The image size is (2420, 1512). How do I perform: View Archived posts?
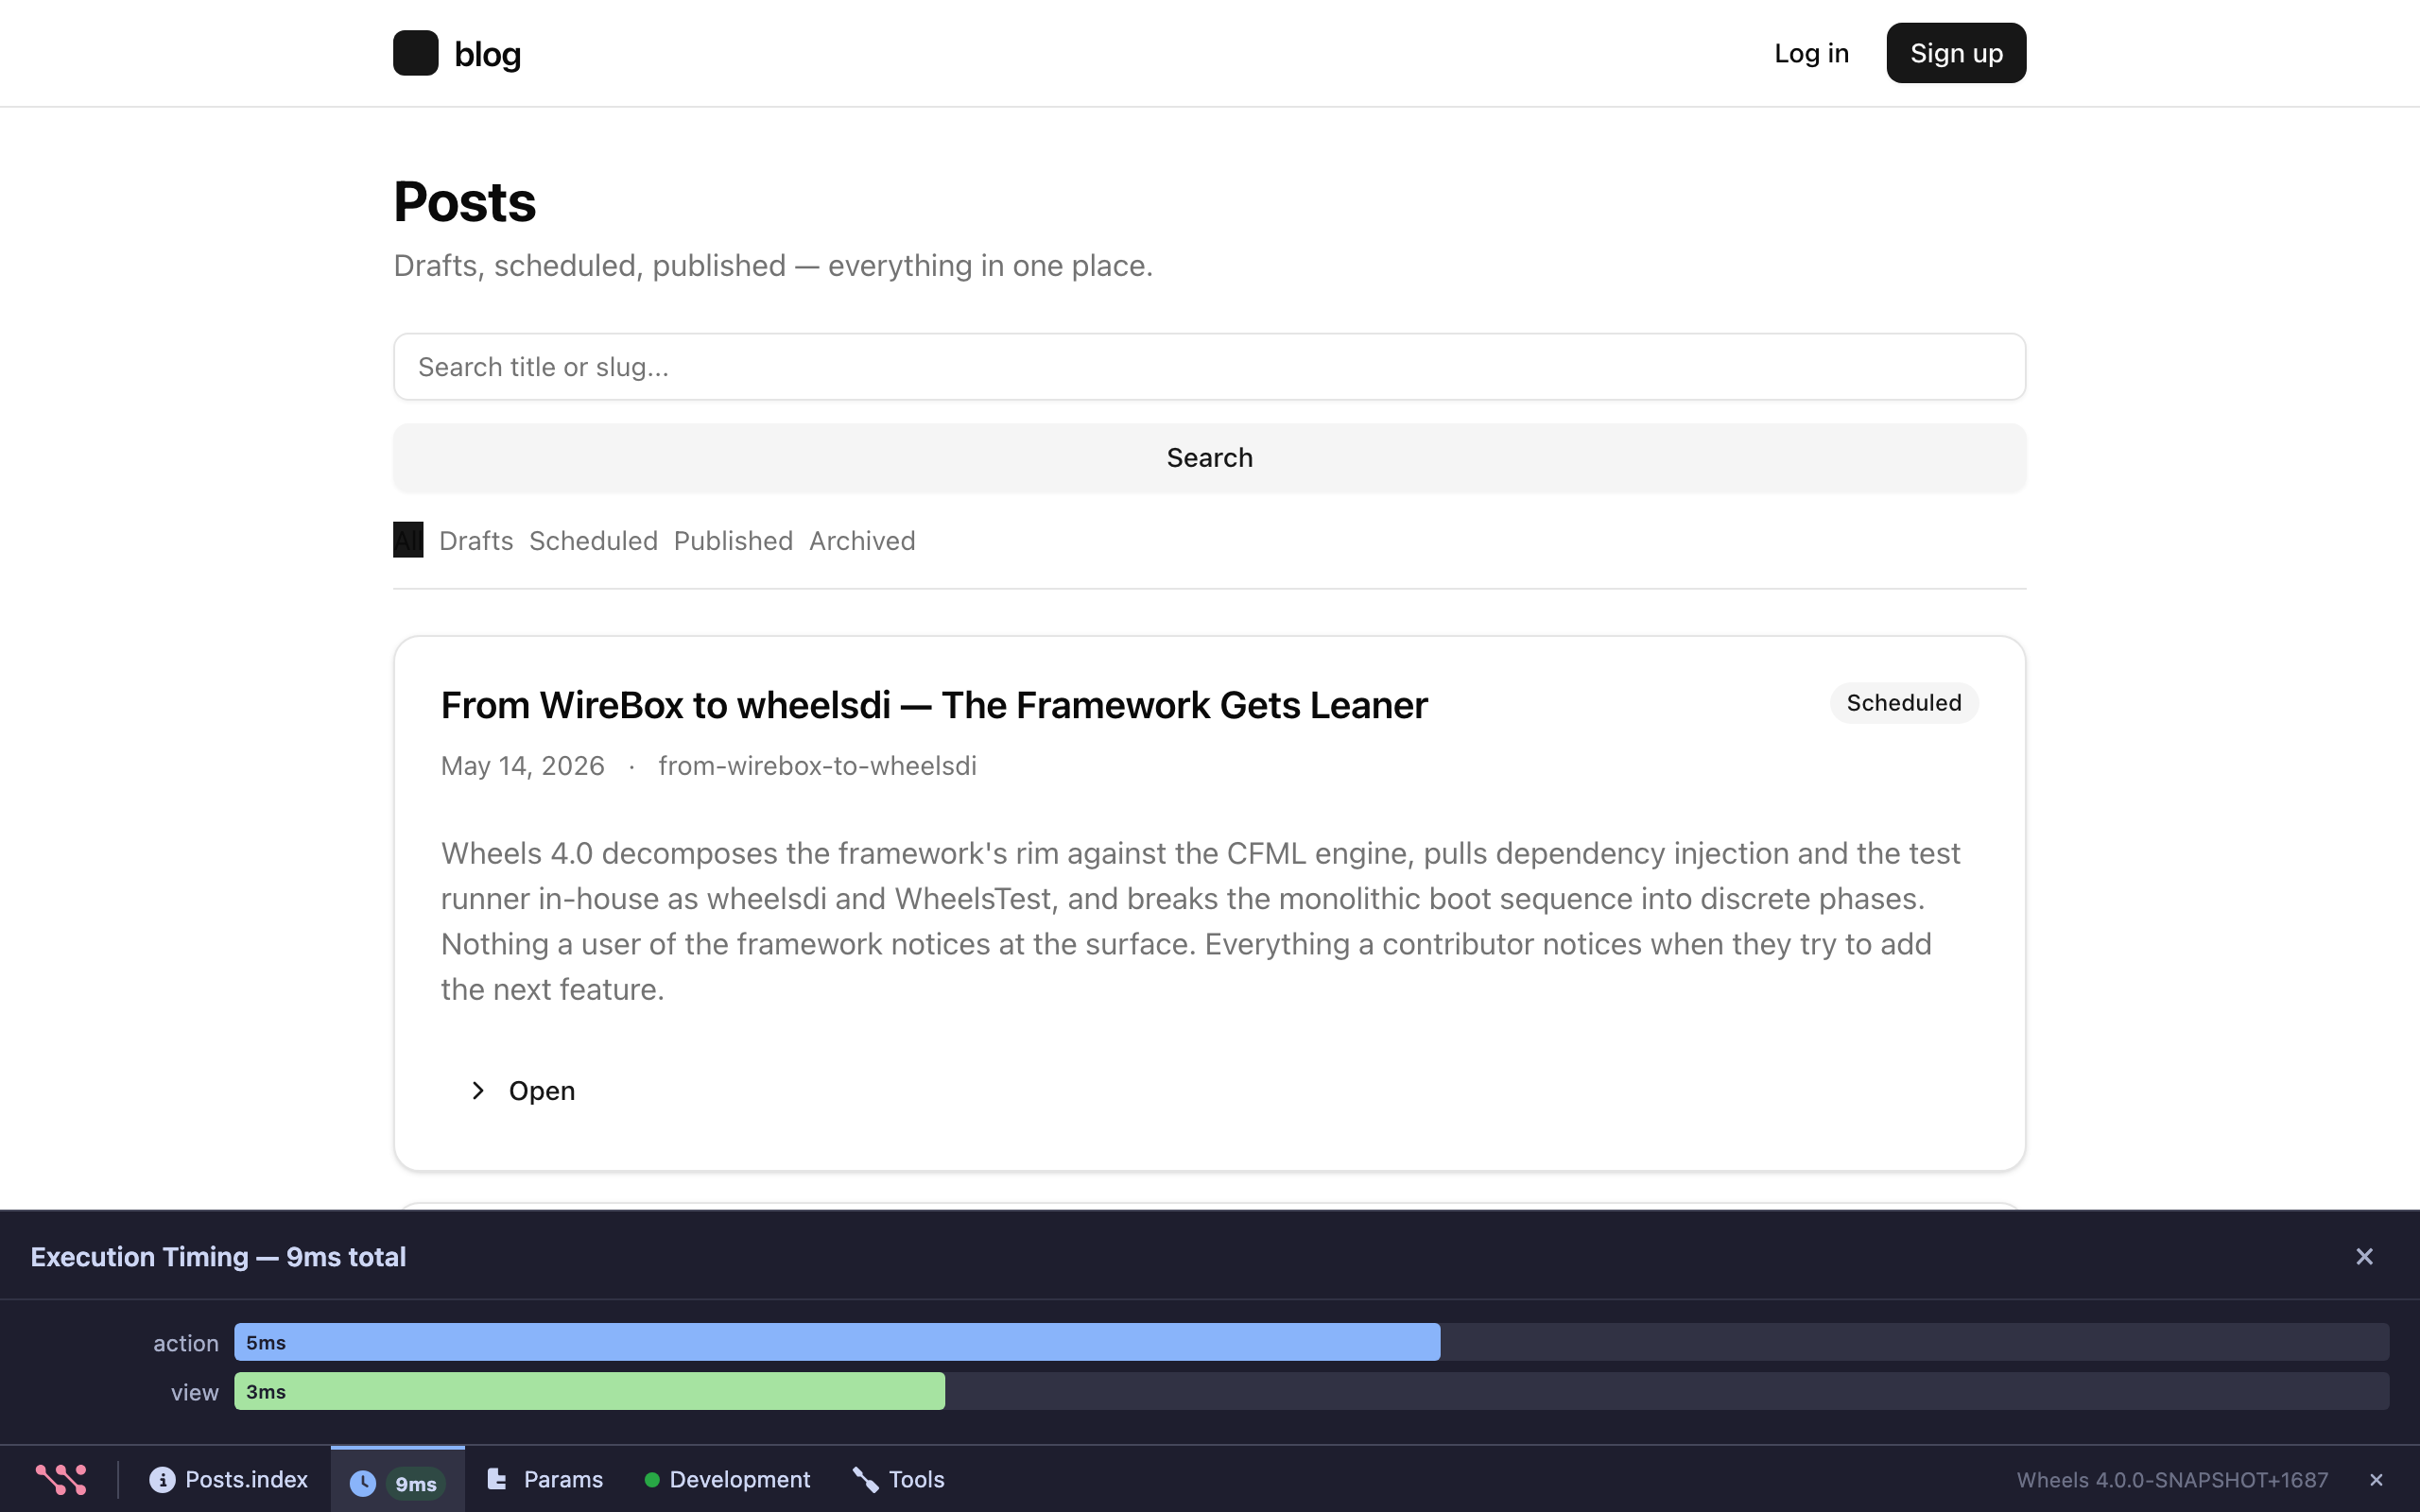coord(862,540)
